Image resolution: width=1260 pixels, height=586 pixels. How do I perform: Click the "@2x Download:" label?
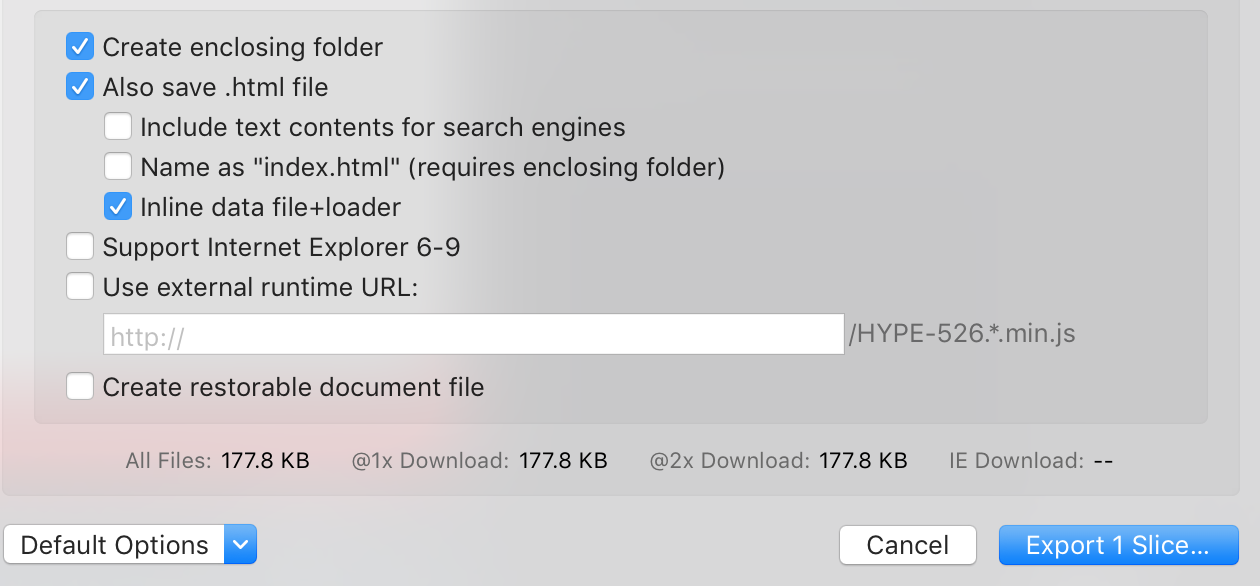tap(729, 461)
